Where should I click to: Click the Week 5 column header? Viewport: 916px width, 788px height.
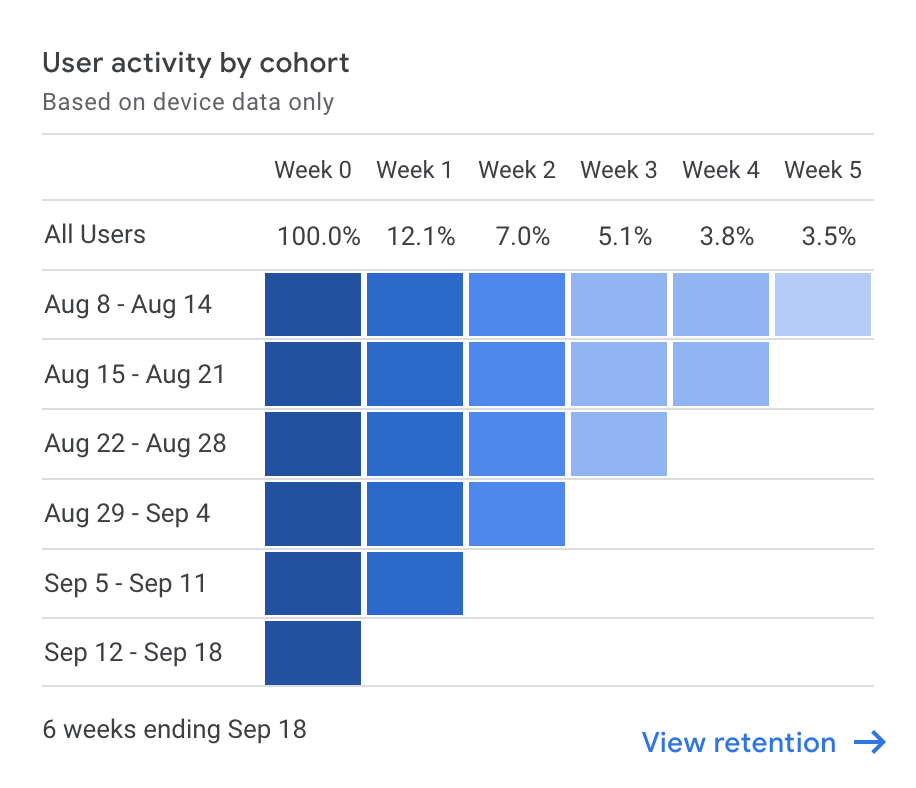[822, 170]
